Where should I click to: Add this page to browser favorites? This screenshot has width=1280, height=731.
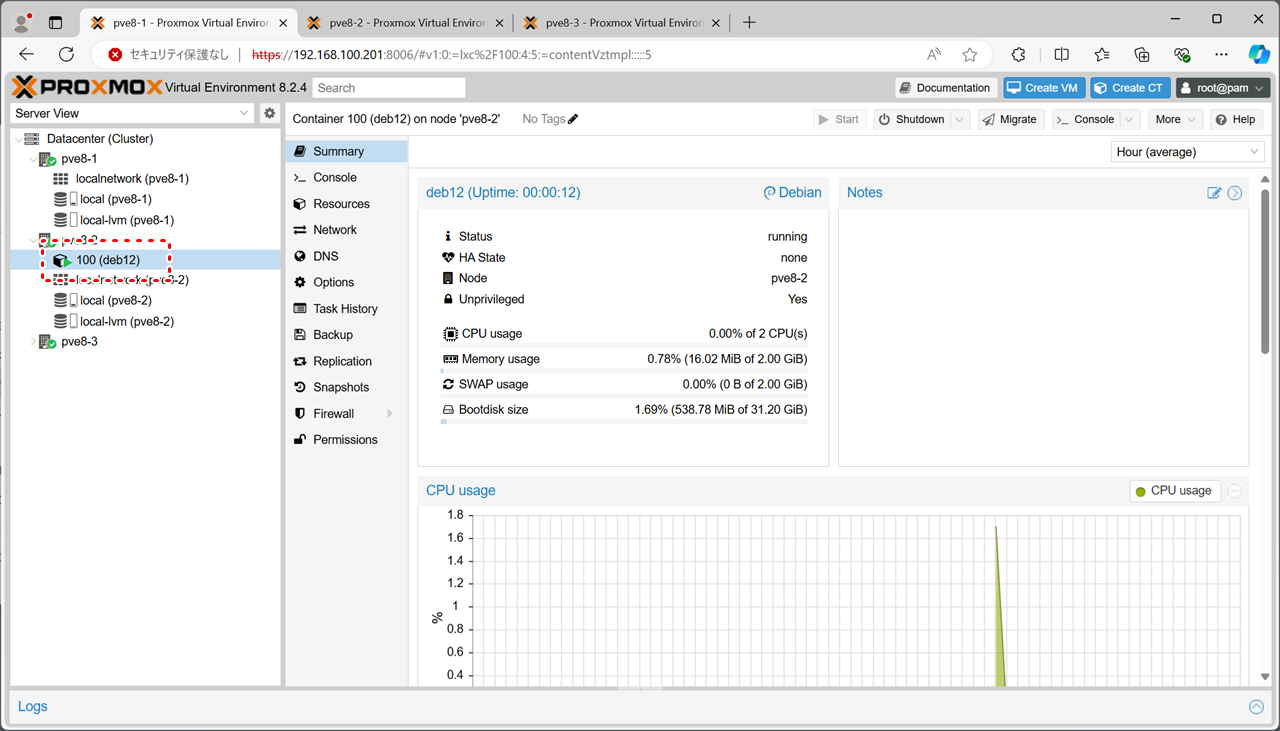coord(969,55)
